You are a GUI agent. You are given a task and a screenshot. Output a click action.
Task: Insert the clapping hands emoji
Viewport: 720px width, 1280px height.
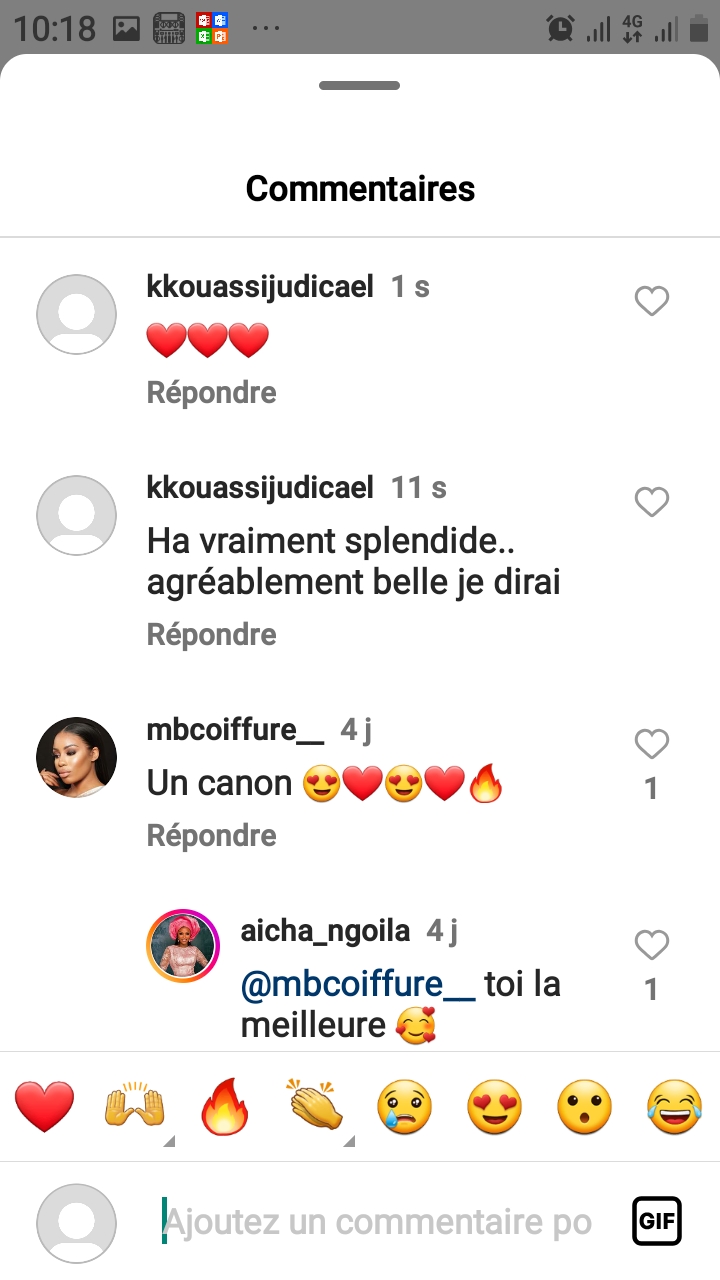click(314, 1108)
